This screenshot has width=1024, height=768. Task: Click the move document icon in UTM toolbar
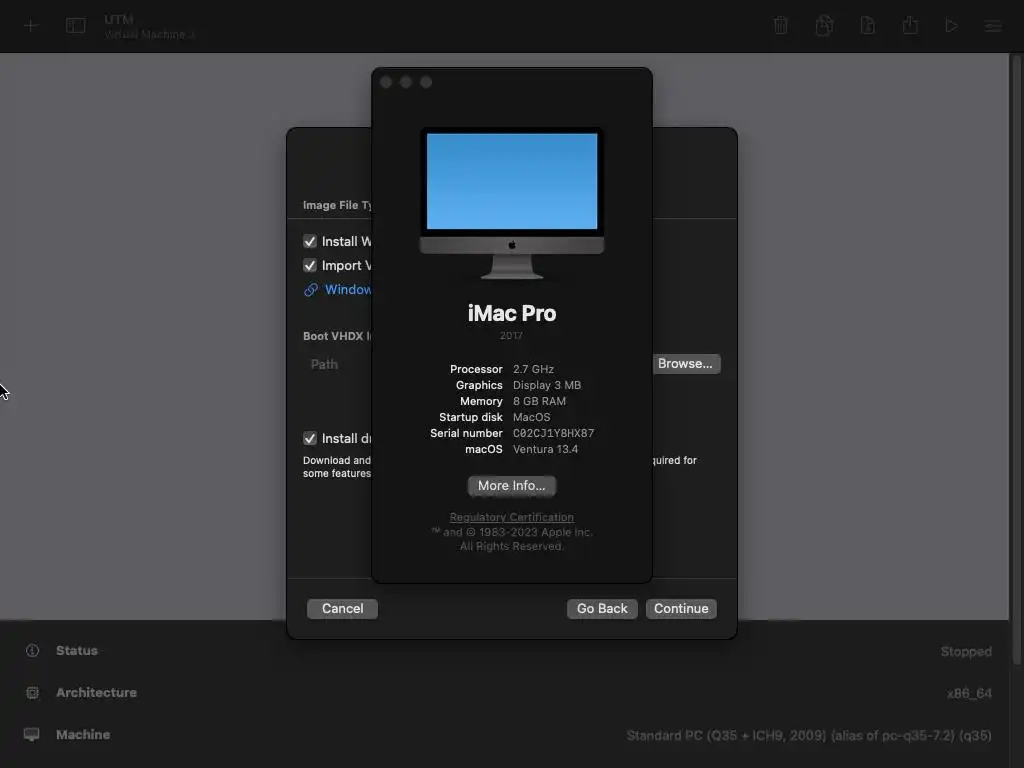(x=867, y=25)
